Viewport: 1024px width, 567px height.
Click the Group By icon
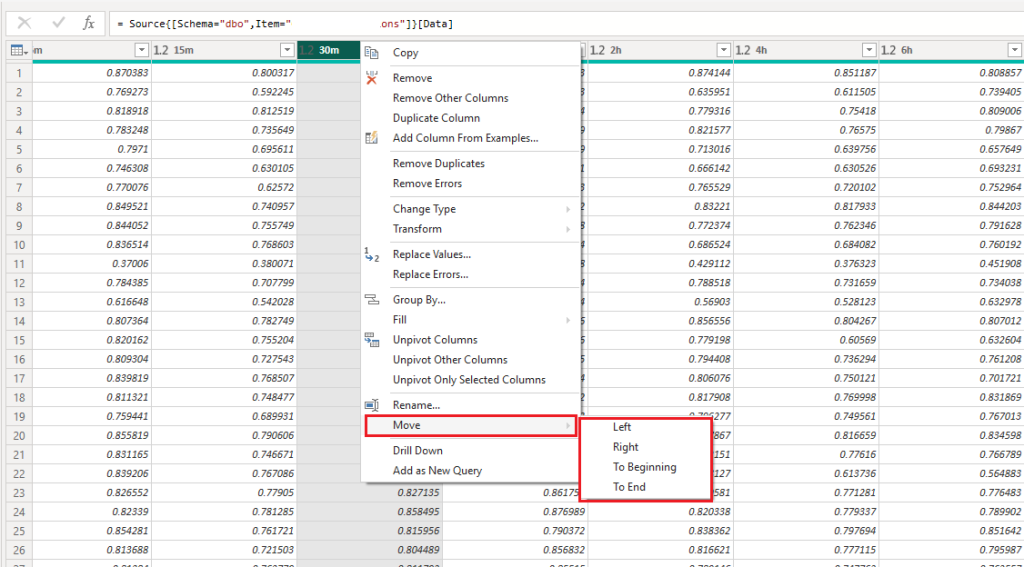pos(372,300)
